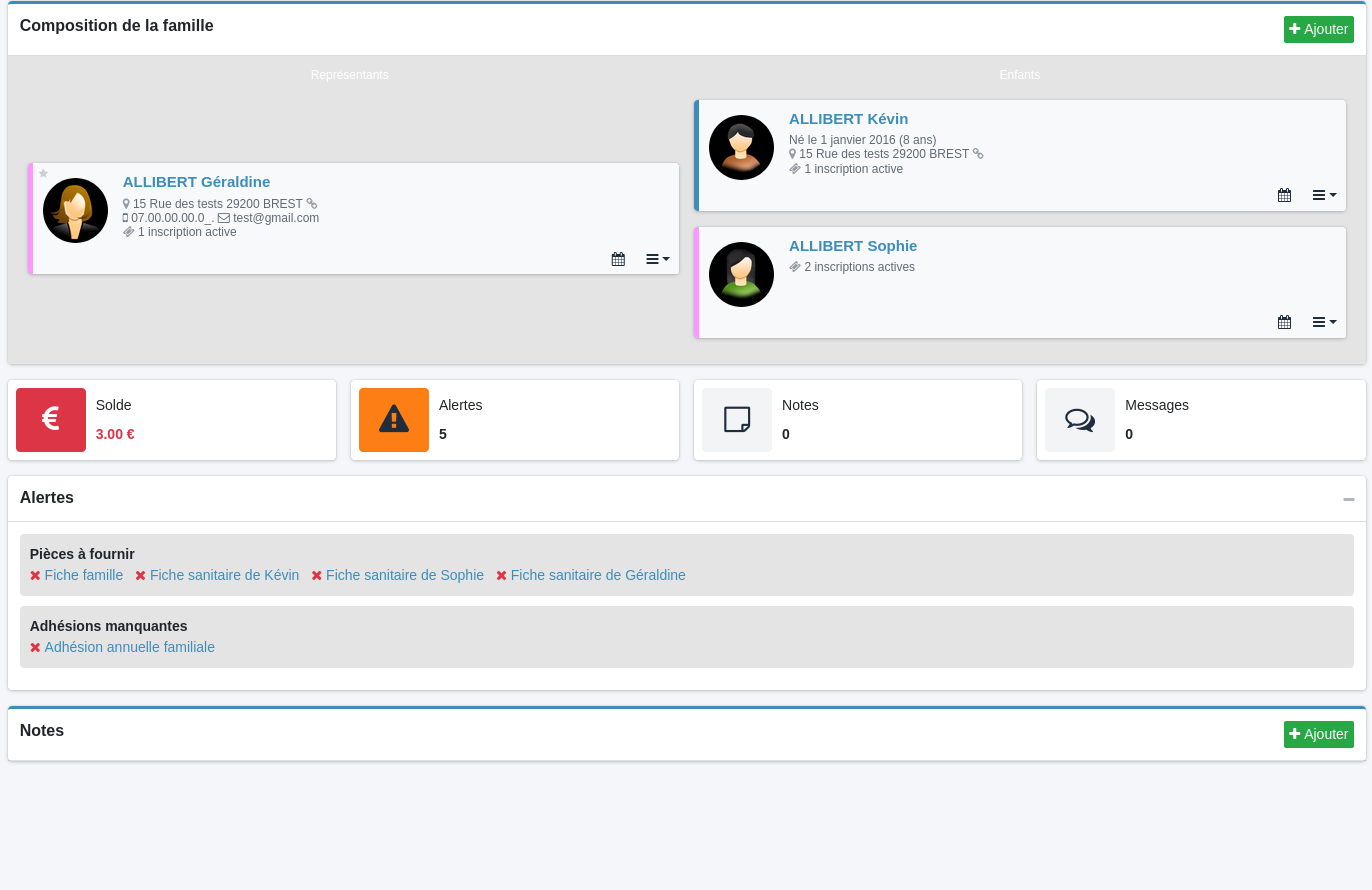Open the hamburger menu on Géraldine's card

(x=657, y=259)
